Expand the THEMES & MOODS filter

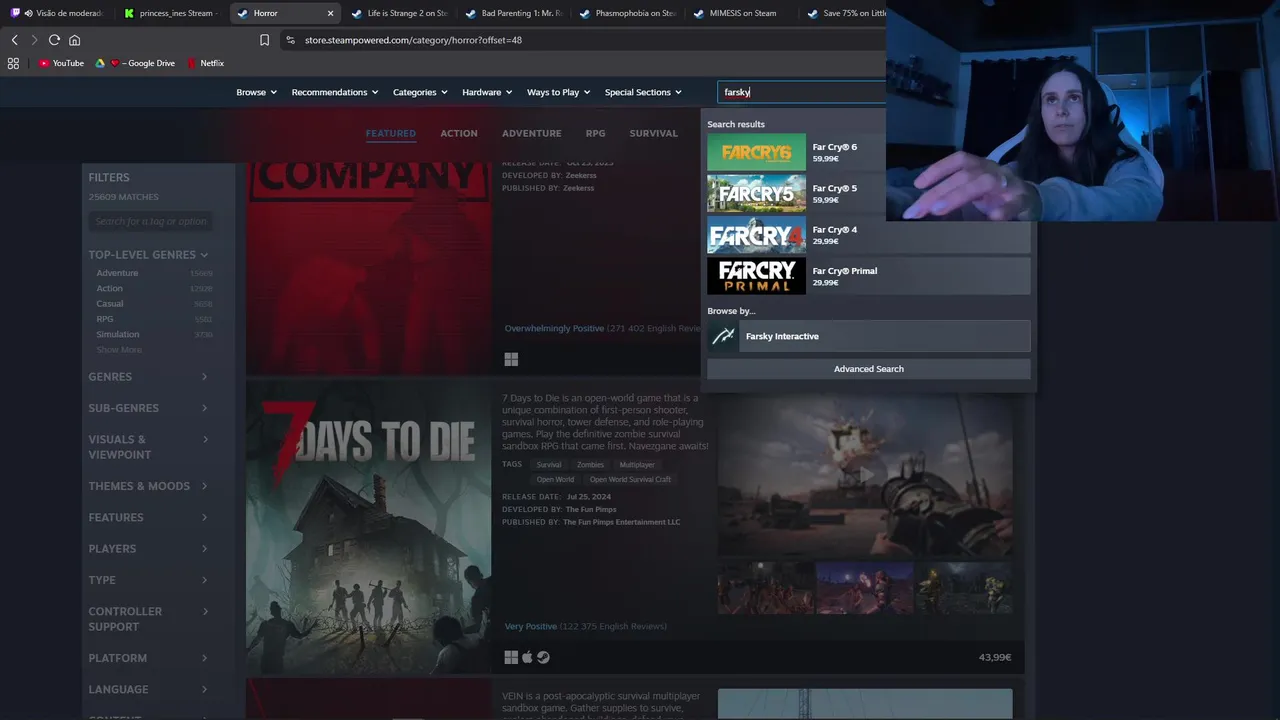click(x=148, y=486)
